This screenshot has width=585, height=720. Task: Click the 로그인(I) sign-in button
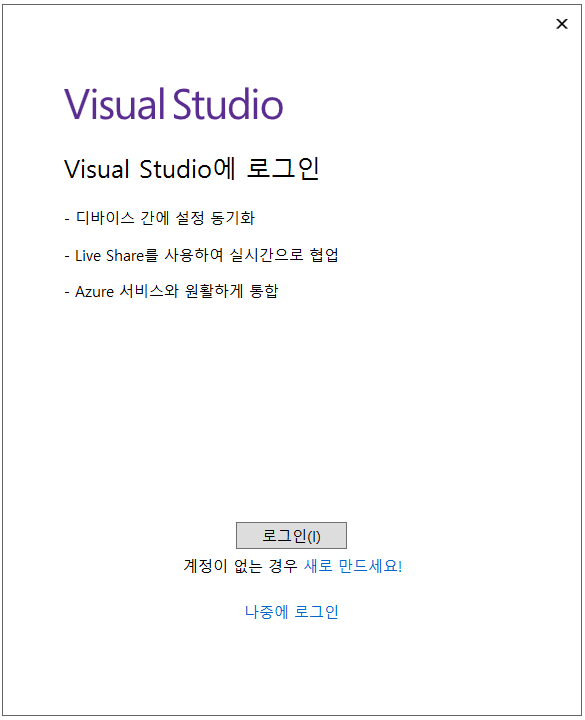coord(291,535)
